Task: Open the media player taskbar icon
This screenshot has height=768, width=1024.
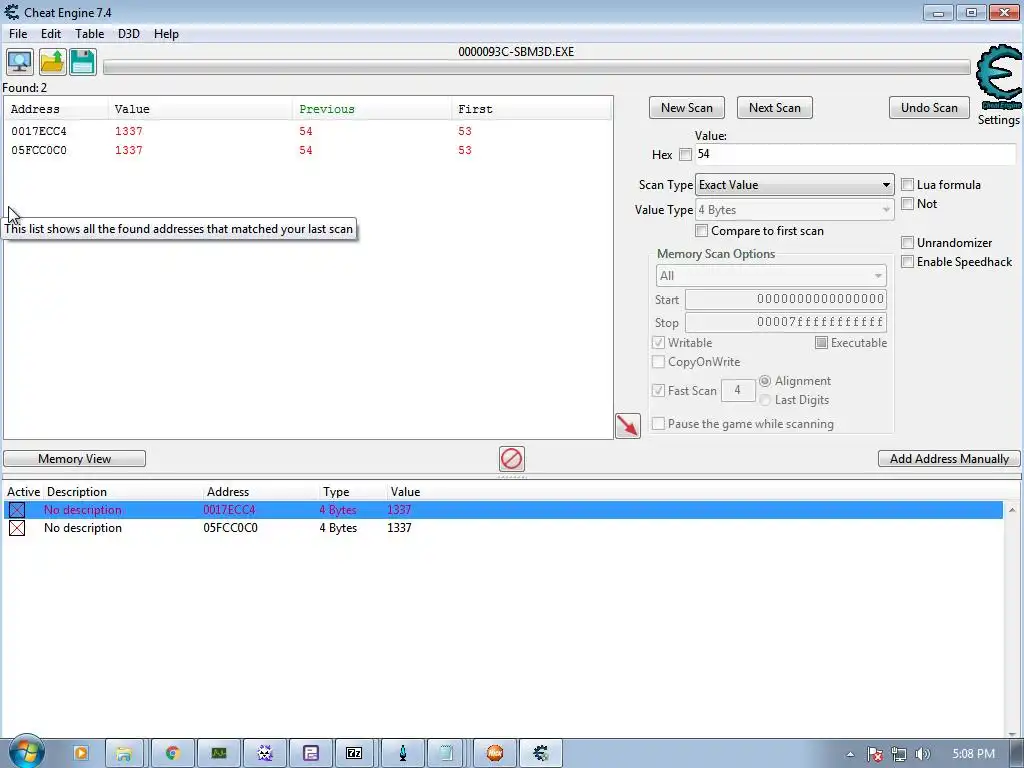Action: (x=81, y=753)
